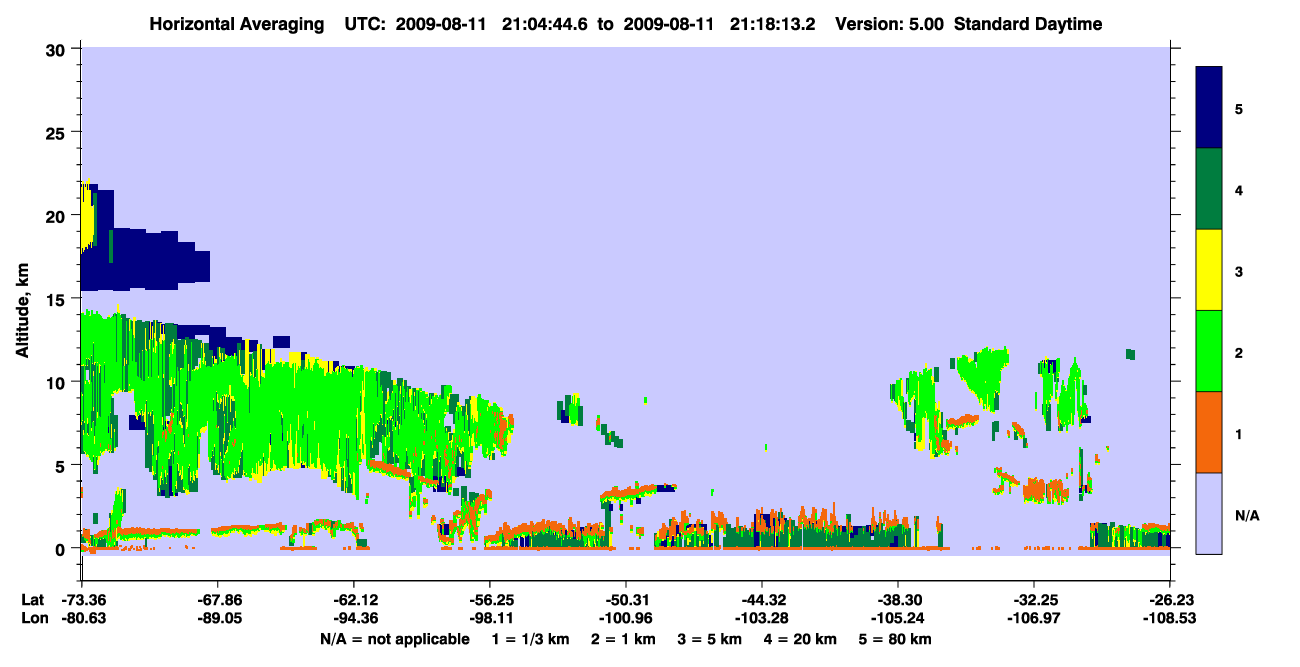Click the latitude value -26.23
Viewport: 1300px width, 667px height.
pyautogui.click(x=1170, y=600)
